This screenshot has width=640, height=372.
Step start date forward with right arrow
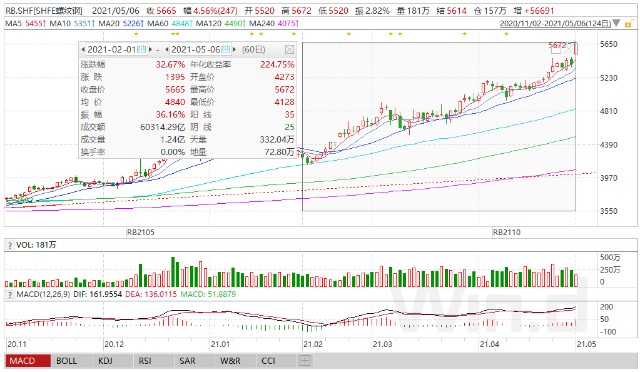coord(151,50)
